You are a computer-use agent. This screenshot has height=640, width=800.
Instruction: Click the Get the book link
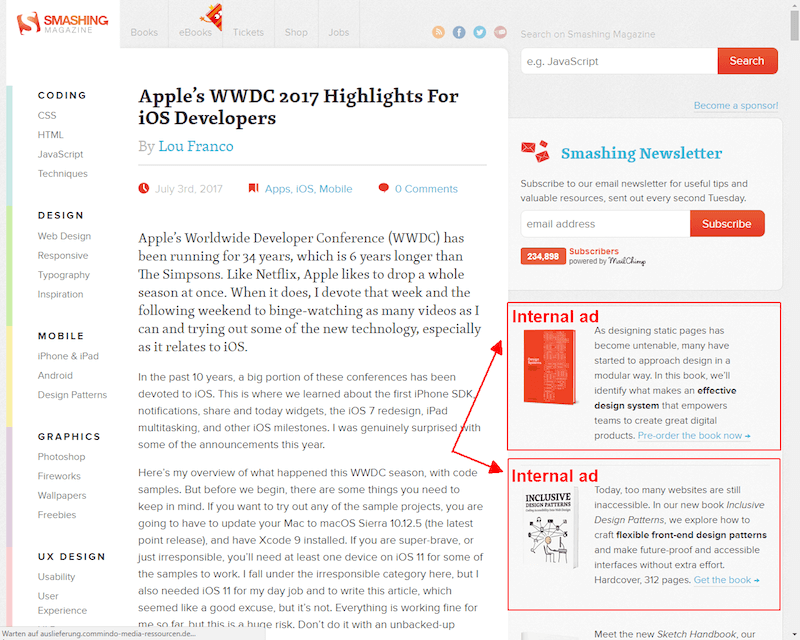tap(727, 580)
